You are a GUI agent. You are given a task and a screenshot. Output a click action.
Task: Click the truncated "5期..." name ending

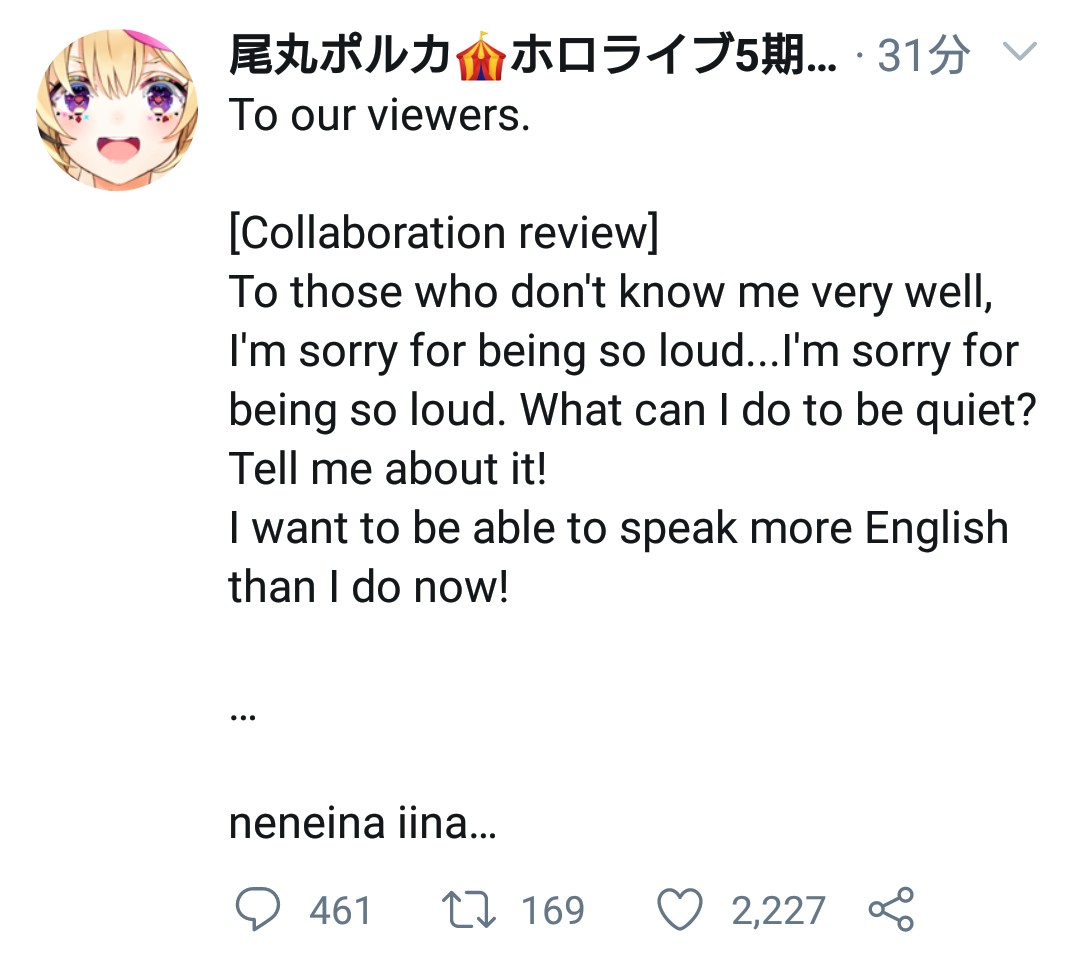pos(787,54)
